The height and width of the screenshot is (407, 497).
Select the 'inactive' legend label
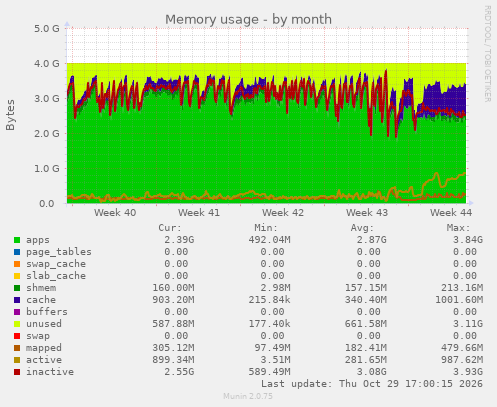pyautogui.click(x=50, y=372)
